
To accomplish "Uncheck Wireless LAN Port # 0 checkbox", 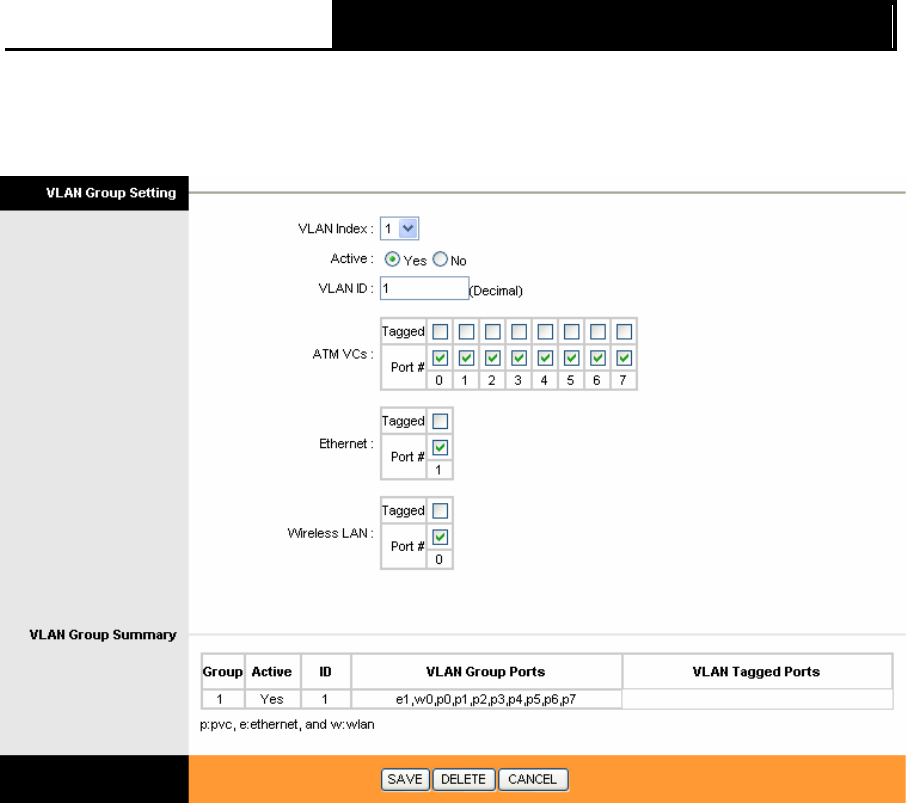I will click(x=440, y=537).
